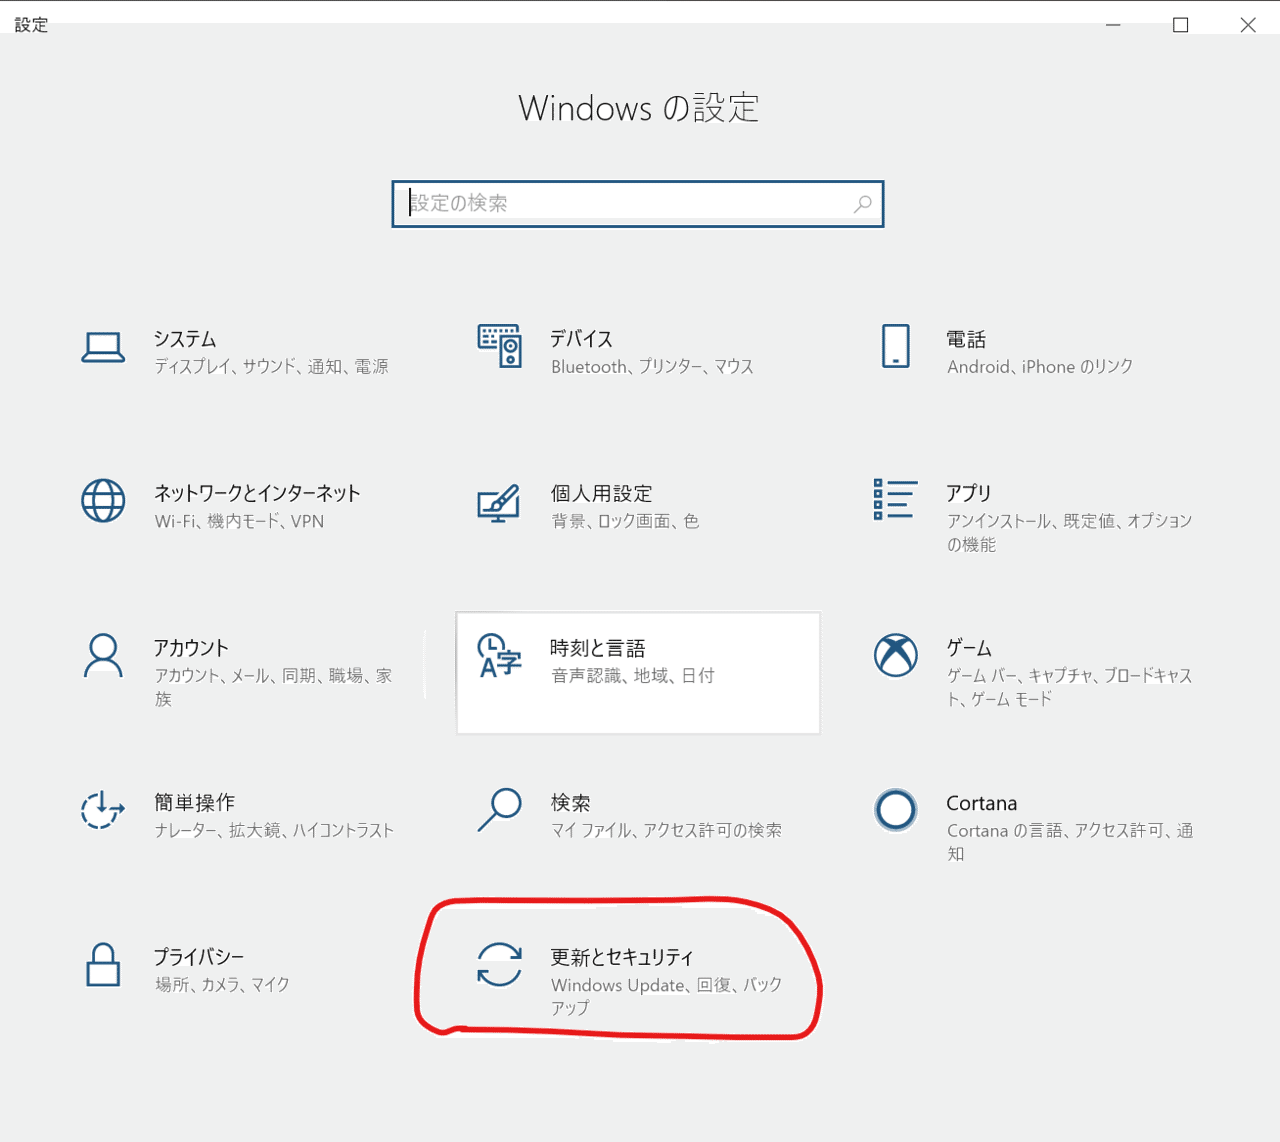Open the システム settings title
This screenshot has height=1142, width=1280.
click(x=185, y=339)
